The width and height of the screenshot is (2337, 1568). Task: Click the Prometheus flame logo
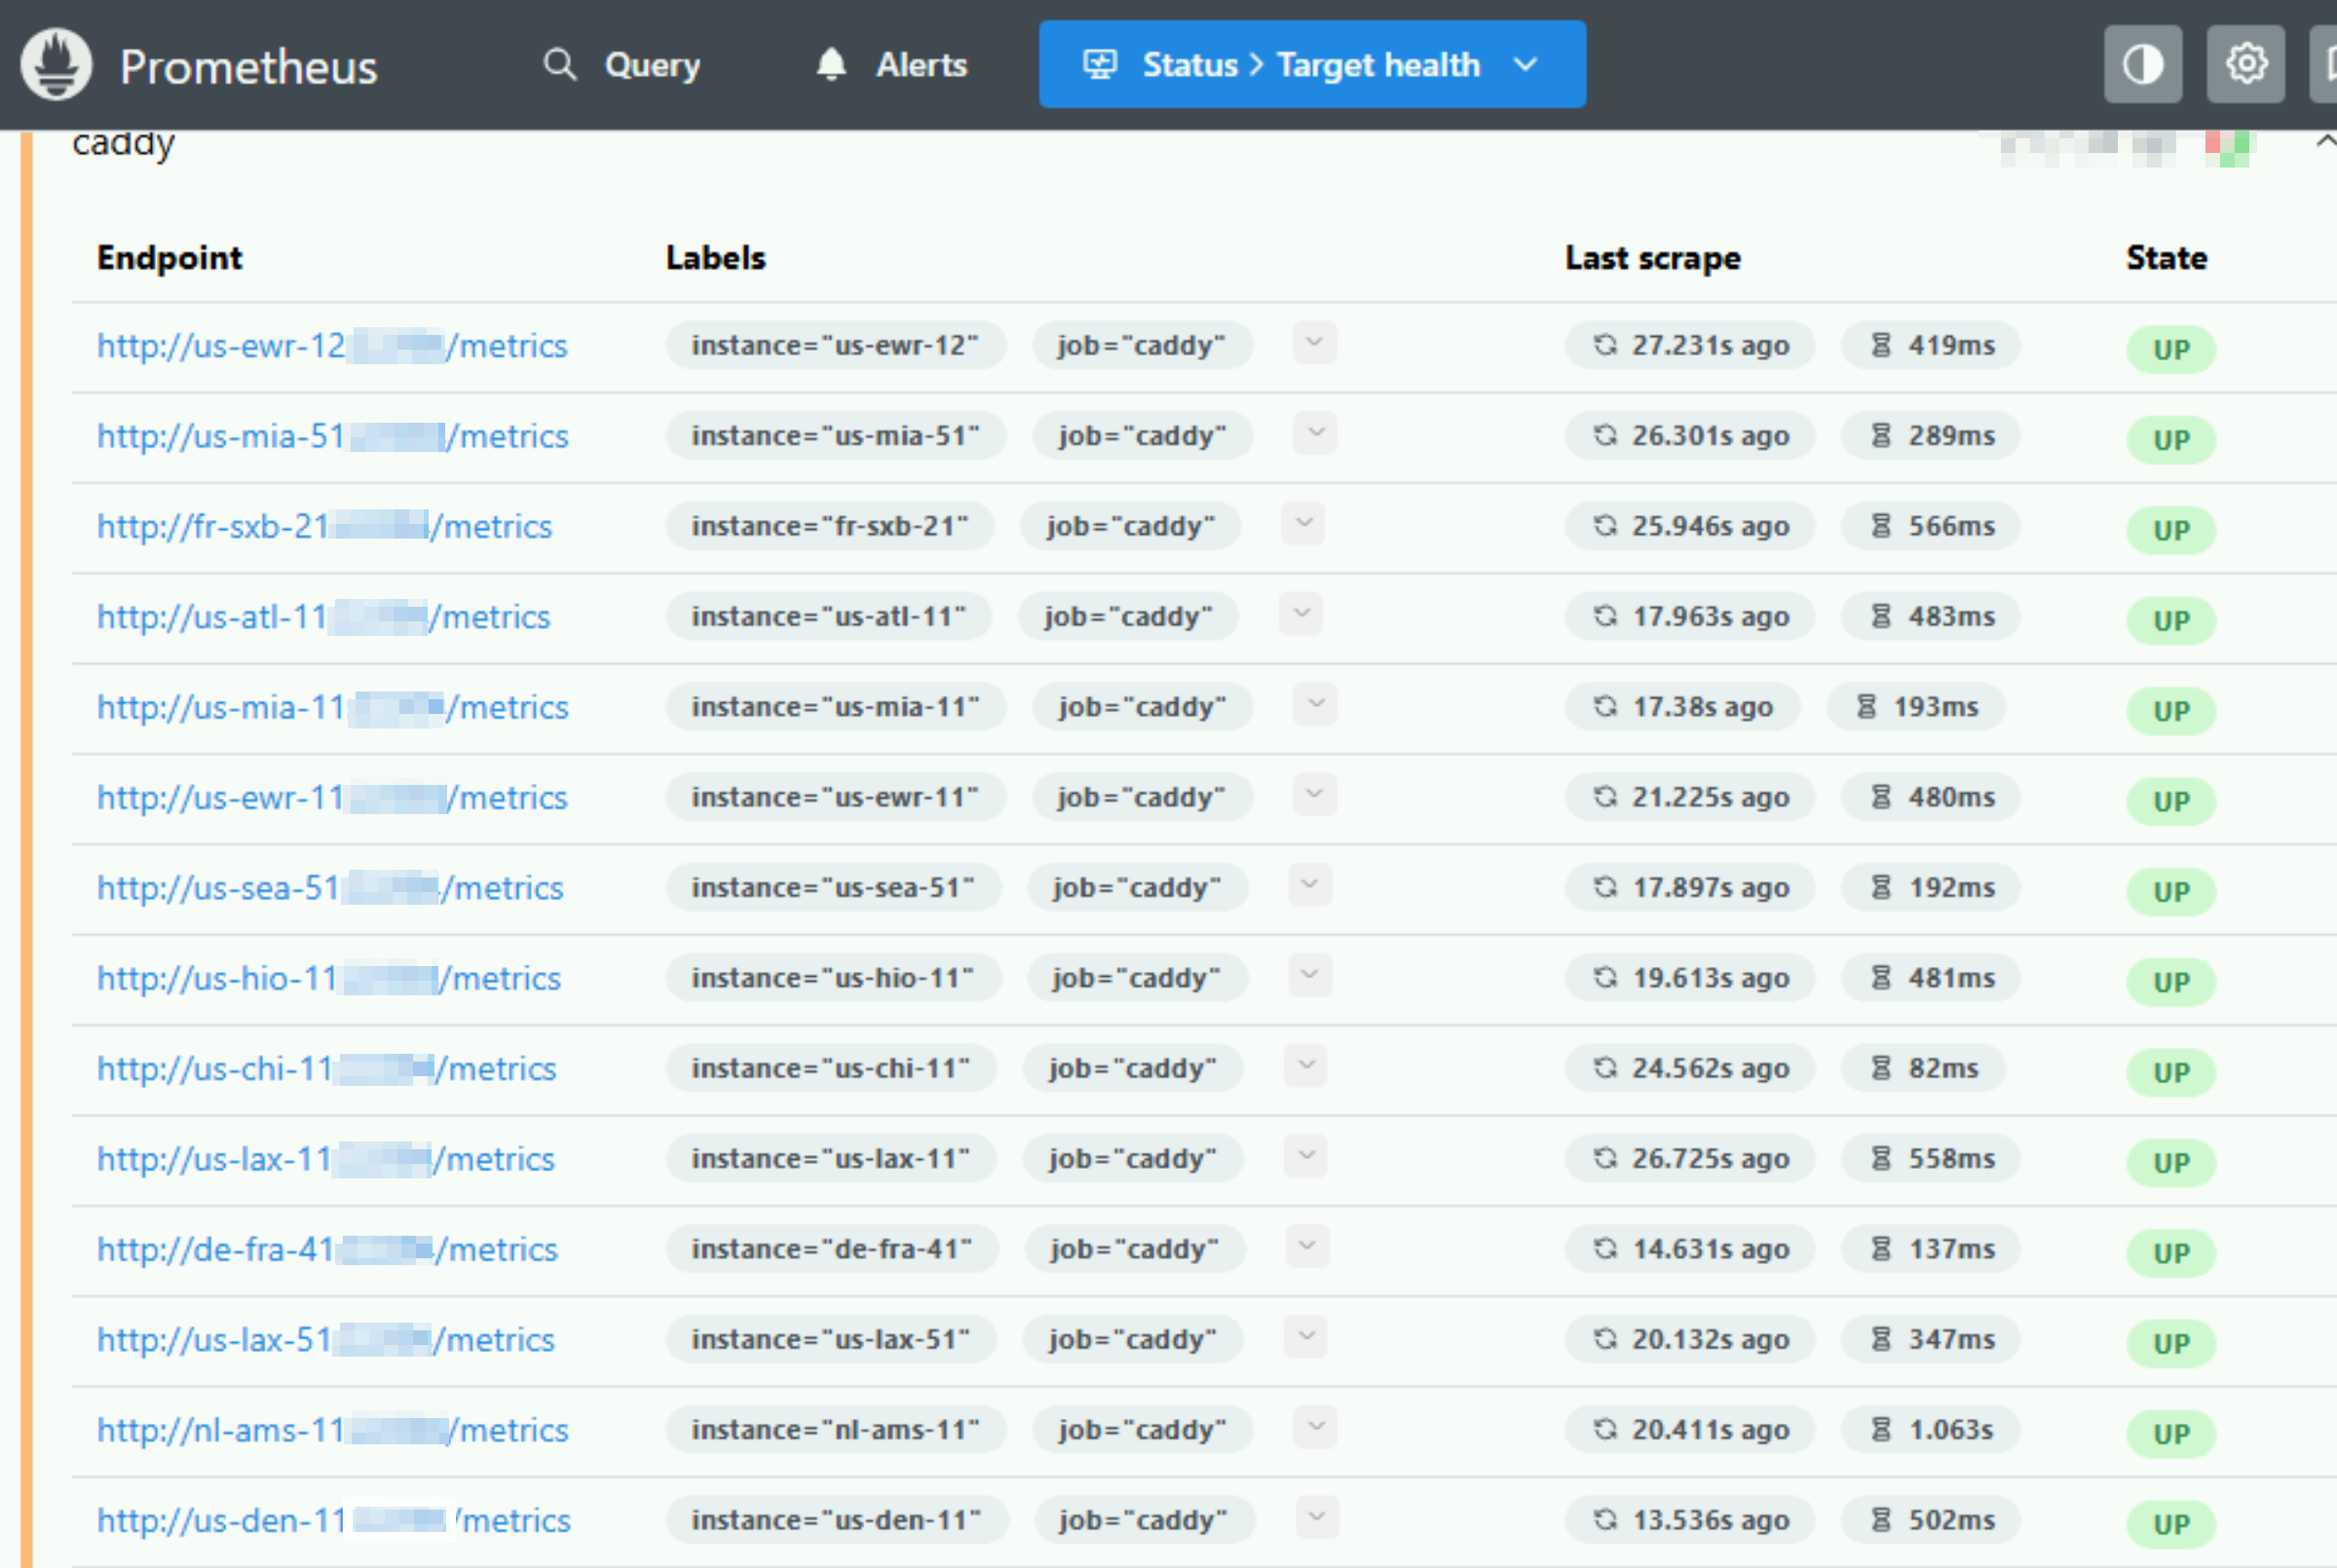pyautogui.click(x=56, y=64)
